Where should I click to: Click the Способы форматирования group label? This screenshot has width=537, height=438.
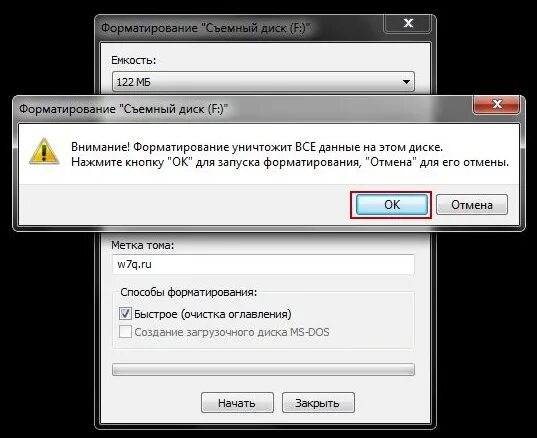pyautogui.click(x=189, y=292)
